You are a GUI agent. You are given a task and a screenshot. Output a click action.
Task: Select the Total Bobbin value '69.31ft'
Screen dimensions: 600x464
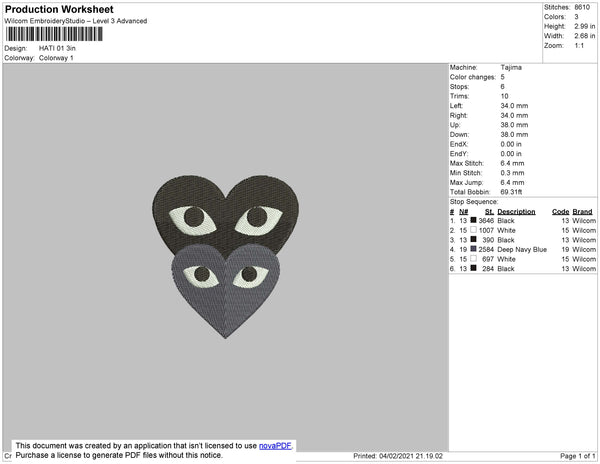pyautogui.click(x=511, y=192)
